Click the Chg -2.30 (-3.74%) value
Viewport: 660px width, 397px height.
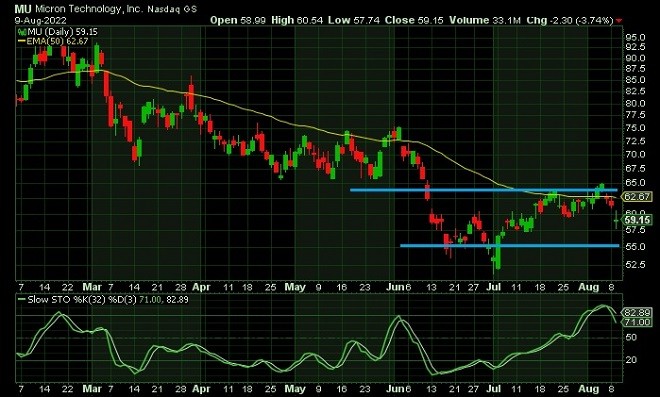click(570, 20)
